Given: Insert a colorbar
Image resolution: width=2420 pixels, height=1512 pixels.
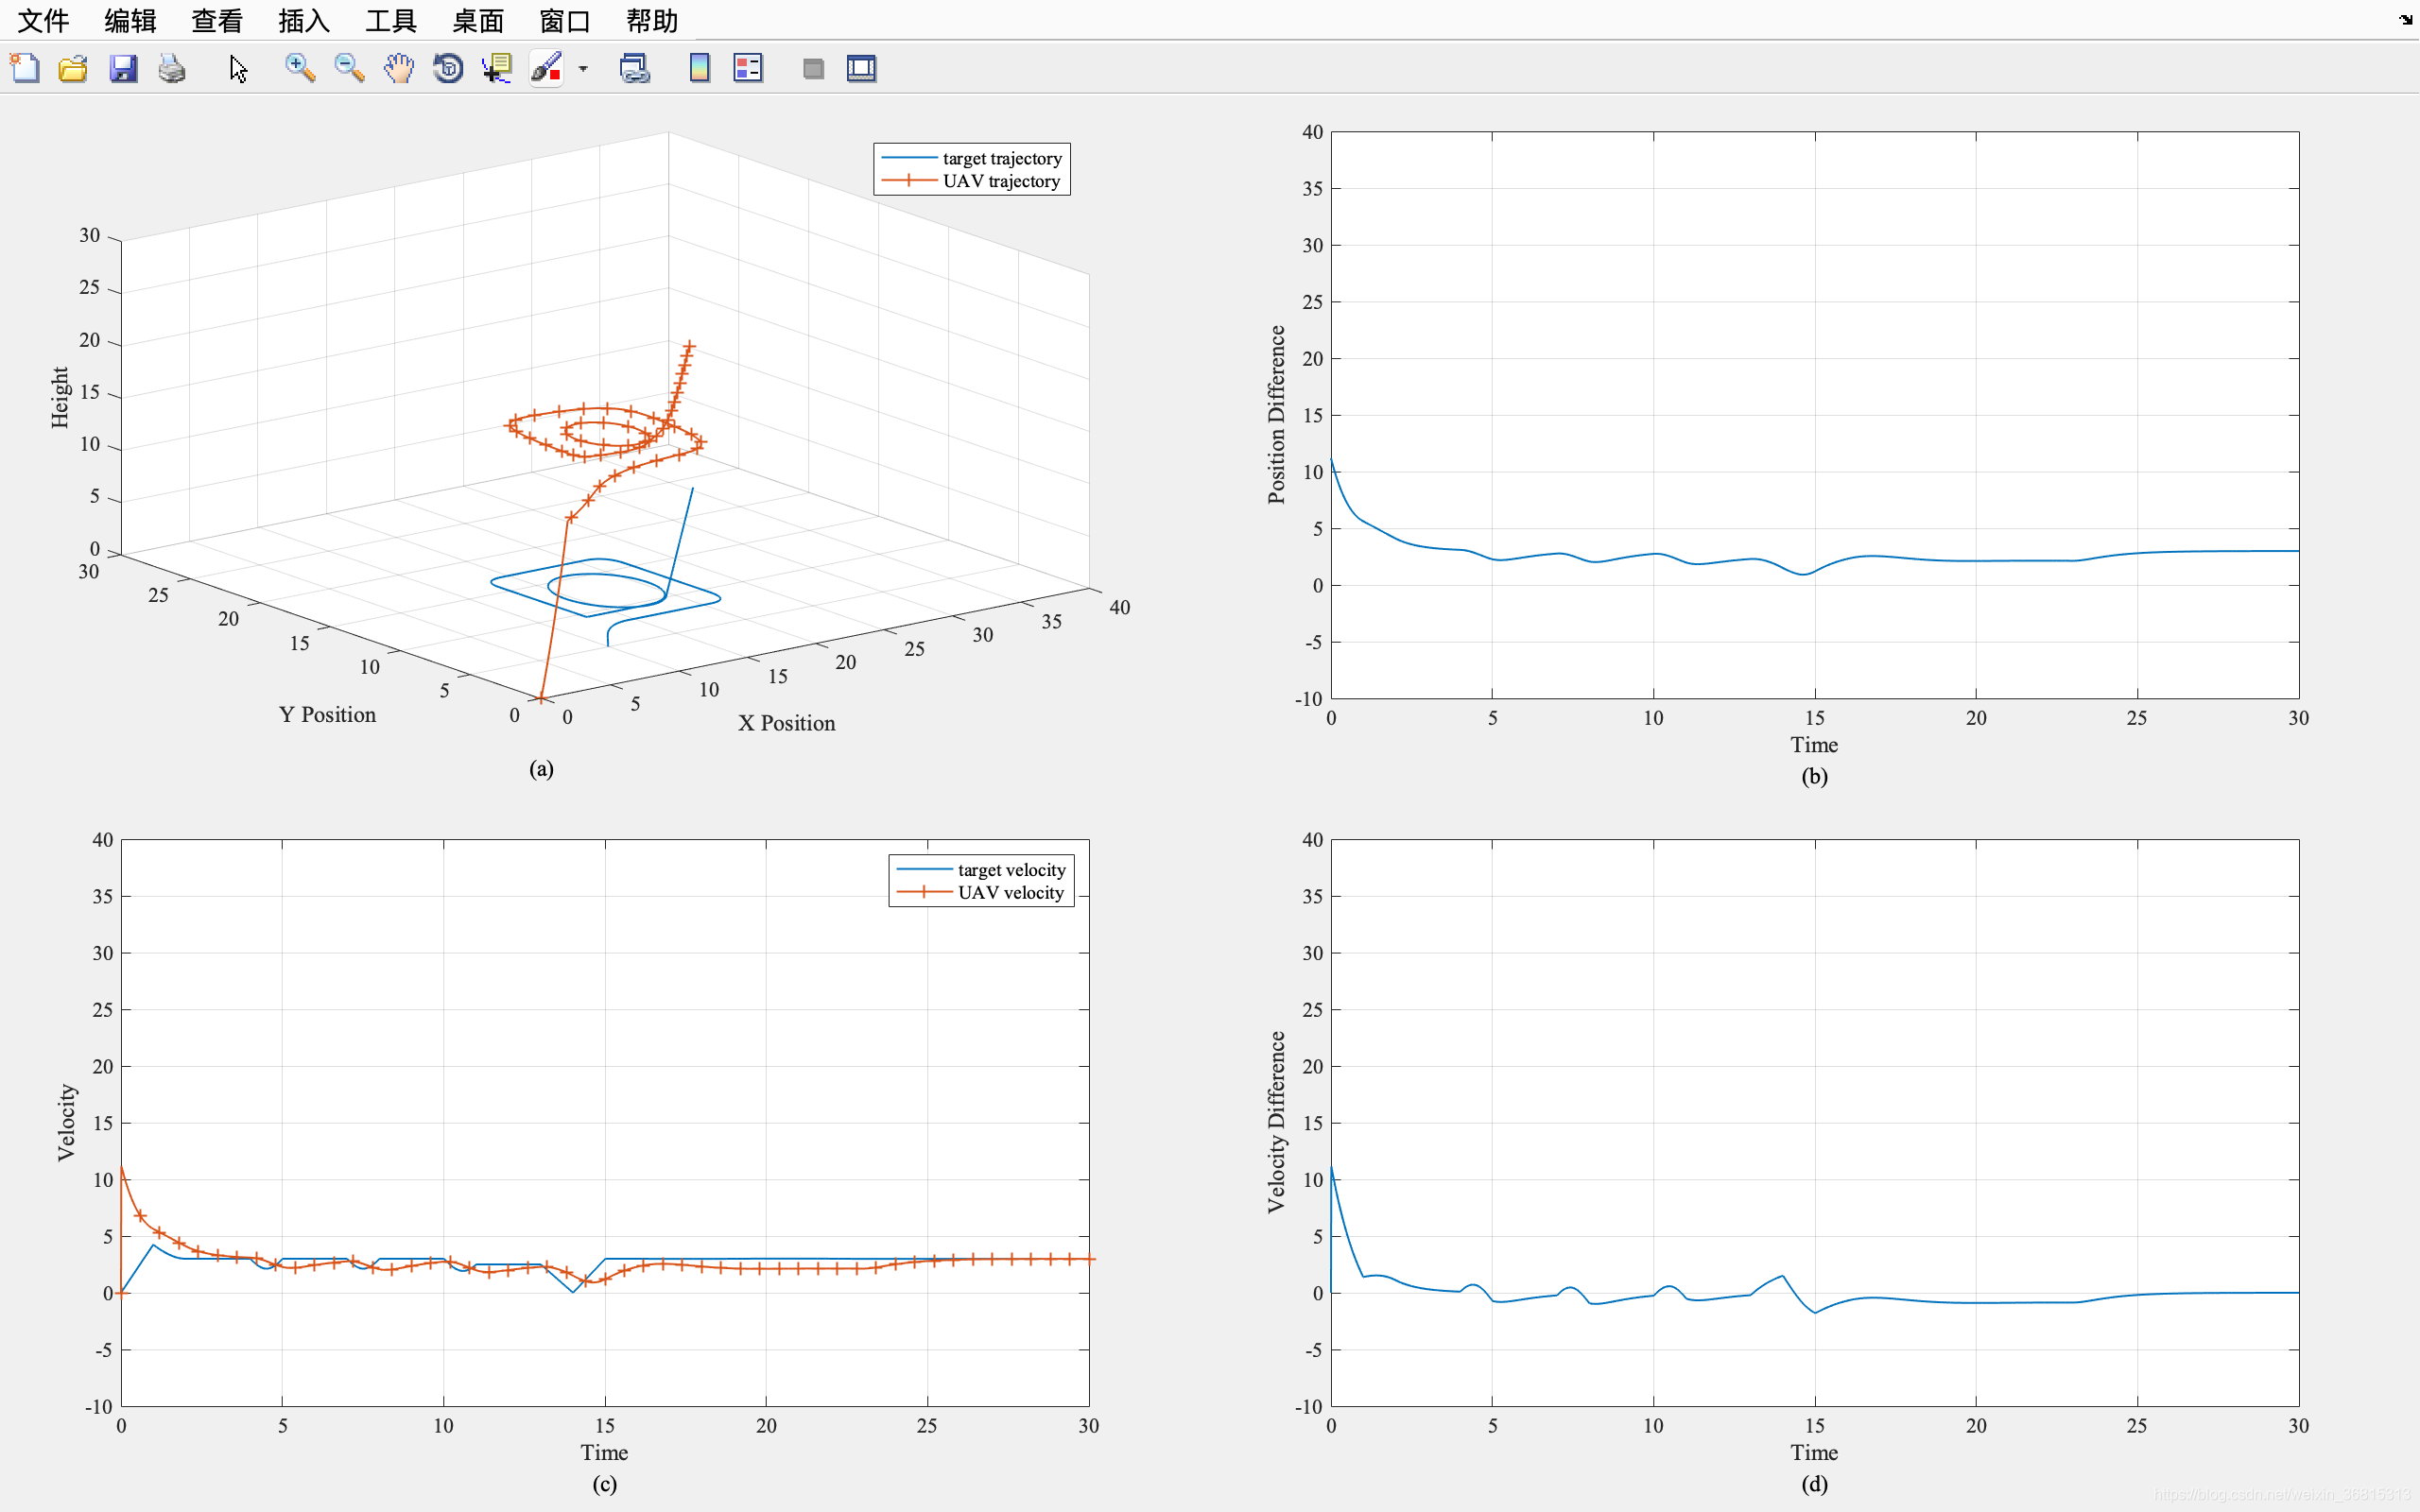Looking at the screenshot, I should [x=698, y=68].
